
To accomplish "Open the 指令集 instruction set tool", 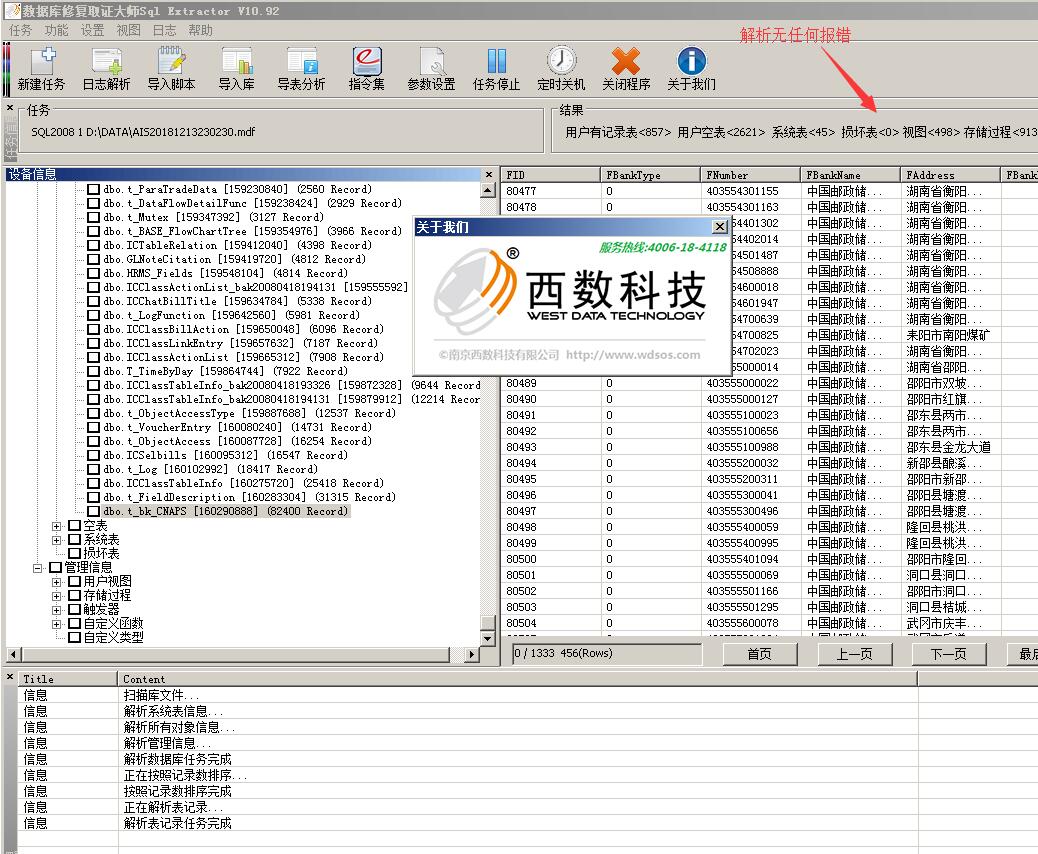I will [x=367, y=69].
